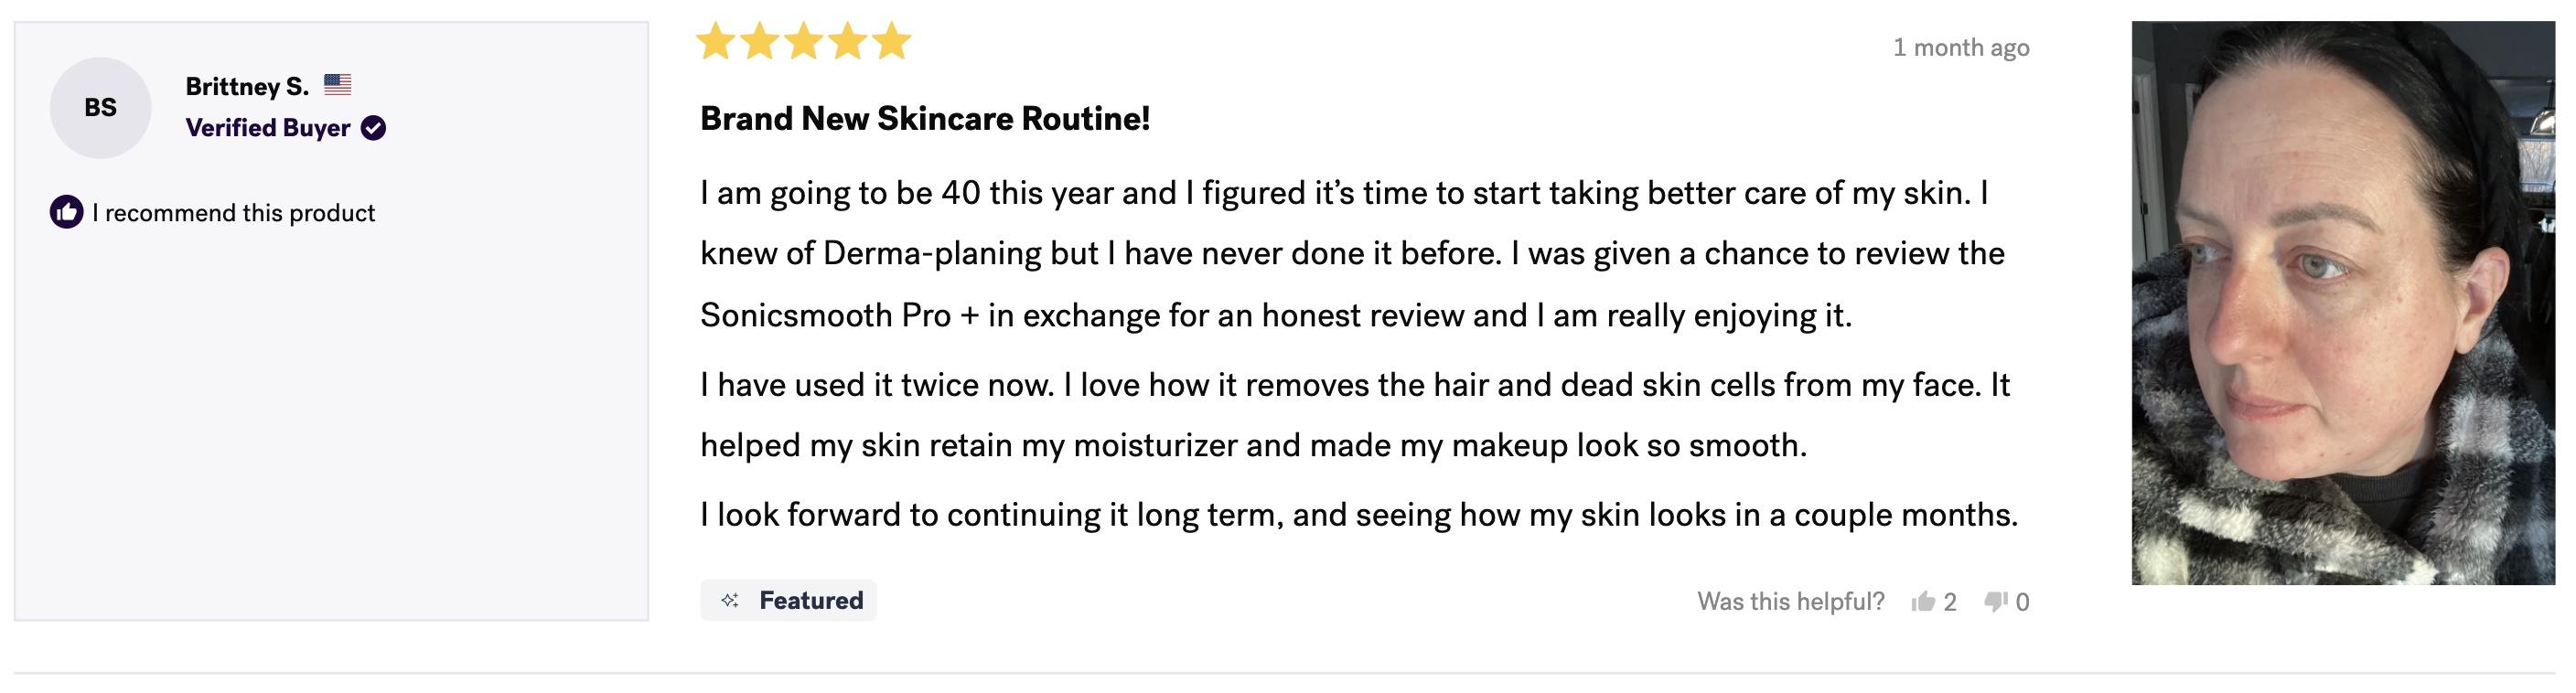
Task: Click the helpful vote count 2
Action: coord(1950,602)
